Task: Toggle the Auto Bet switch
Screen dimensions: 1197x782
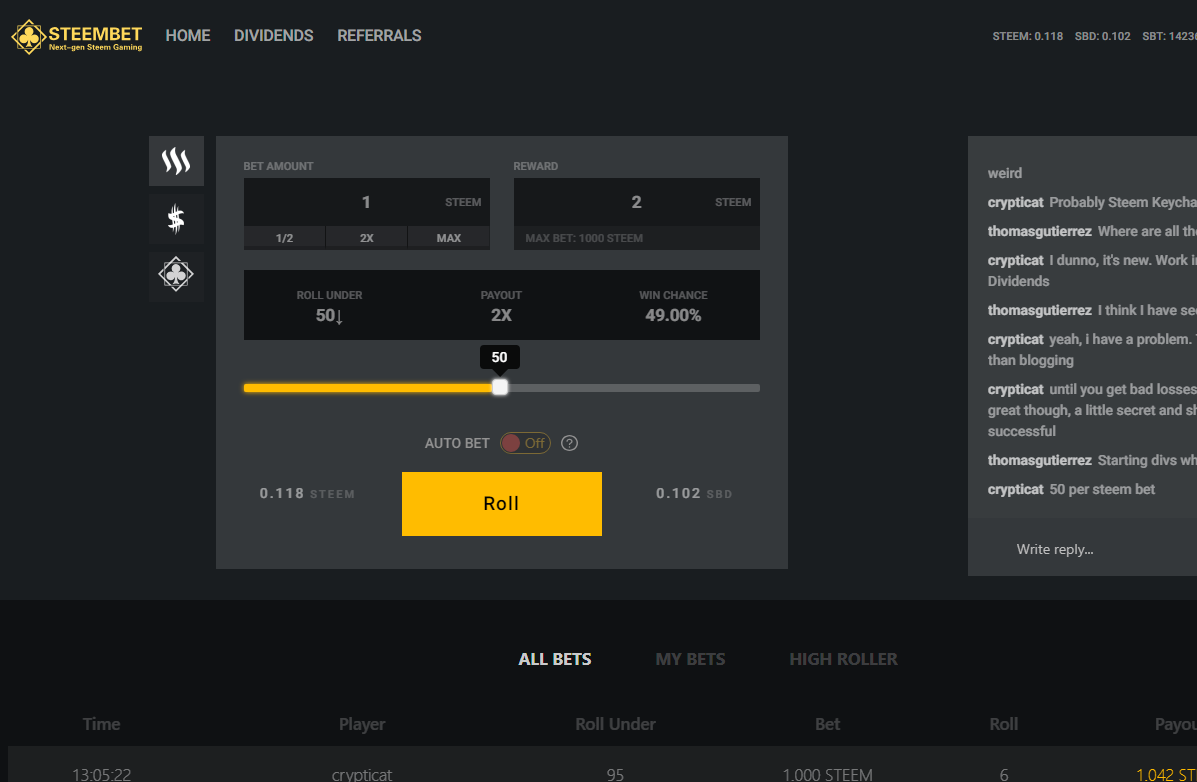Action: click(x=525, y=443)
